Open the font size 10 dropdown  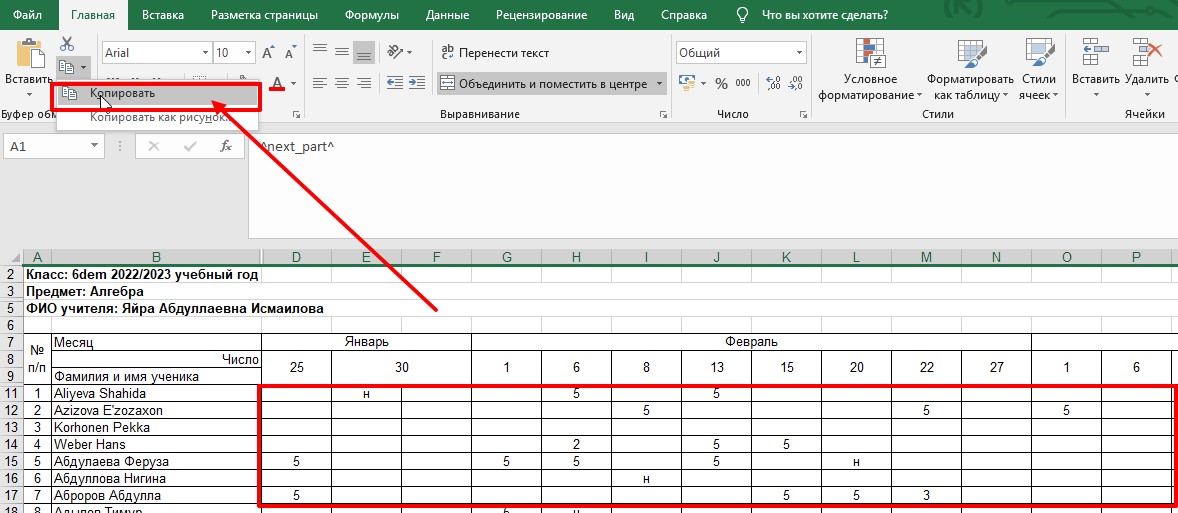pos(249,53)
